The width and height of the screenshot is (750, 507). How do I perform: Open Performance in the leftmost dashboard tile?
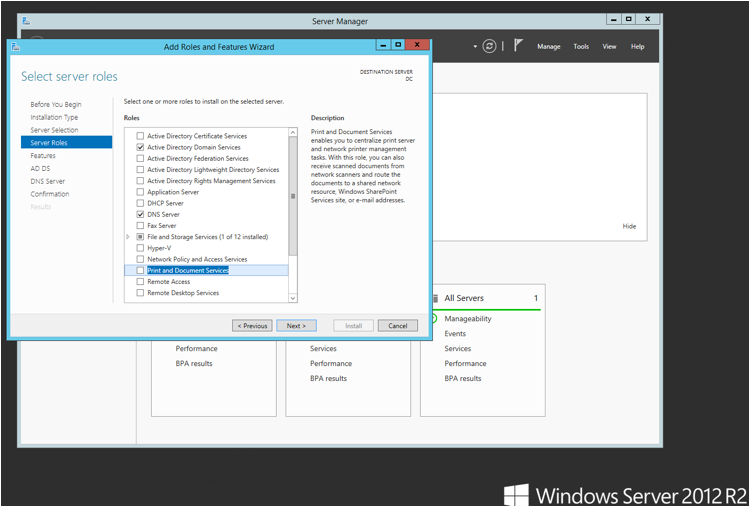click(197, 349)
